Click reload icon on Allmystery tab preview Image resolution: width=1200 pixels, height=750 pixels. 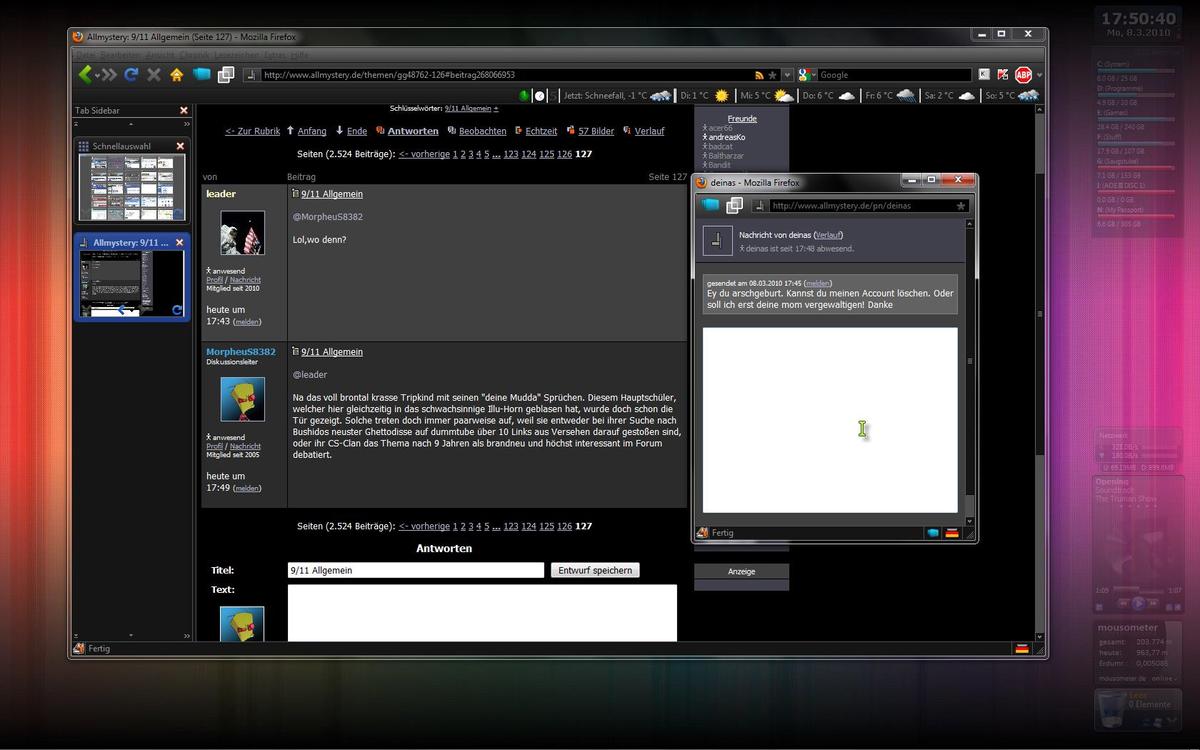pos(177,310)
